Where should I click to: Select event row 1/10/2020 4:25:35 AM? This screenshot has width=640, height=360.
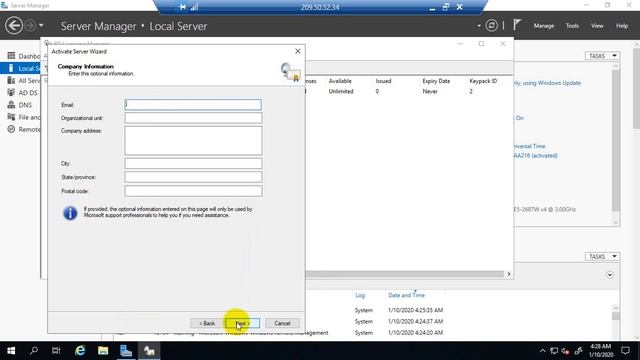point(415,310)
